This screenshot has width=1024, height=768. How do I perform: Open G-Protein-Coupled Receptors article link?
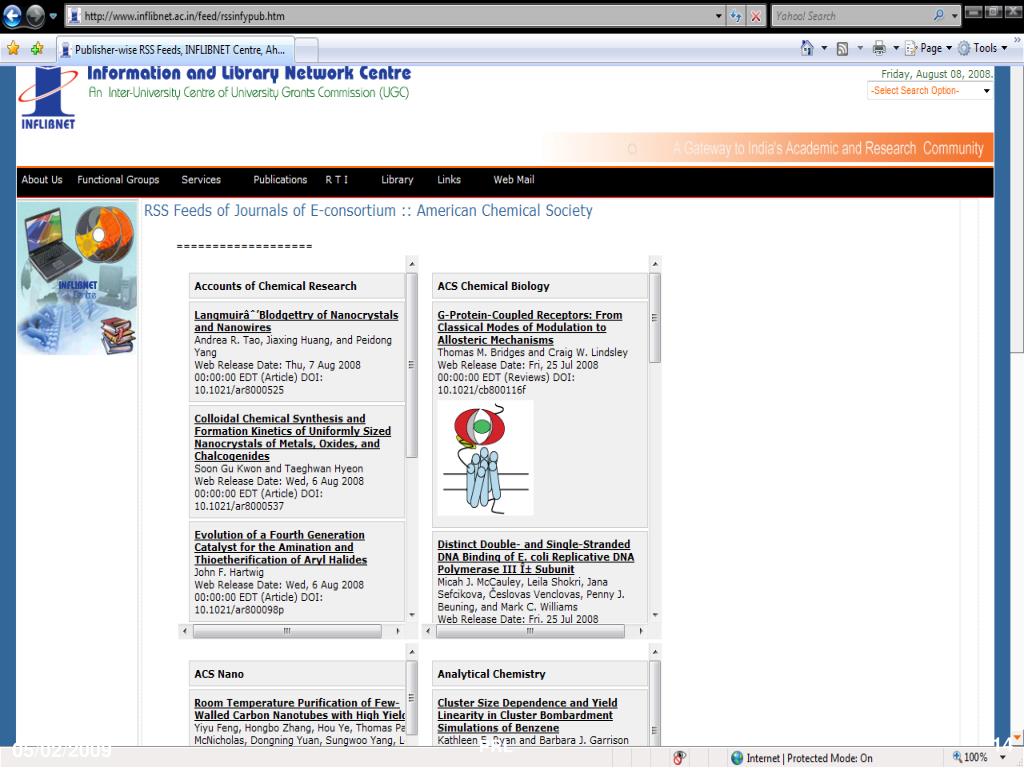point(530,327)
